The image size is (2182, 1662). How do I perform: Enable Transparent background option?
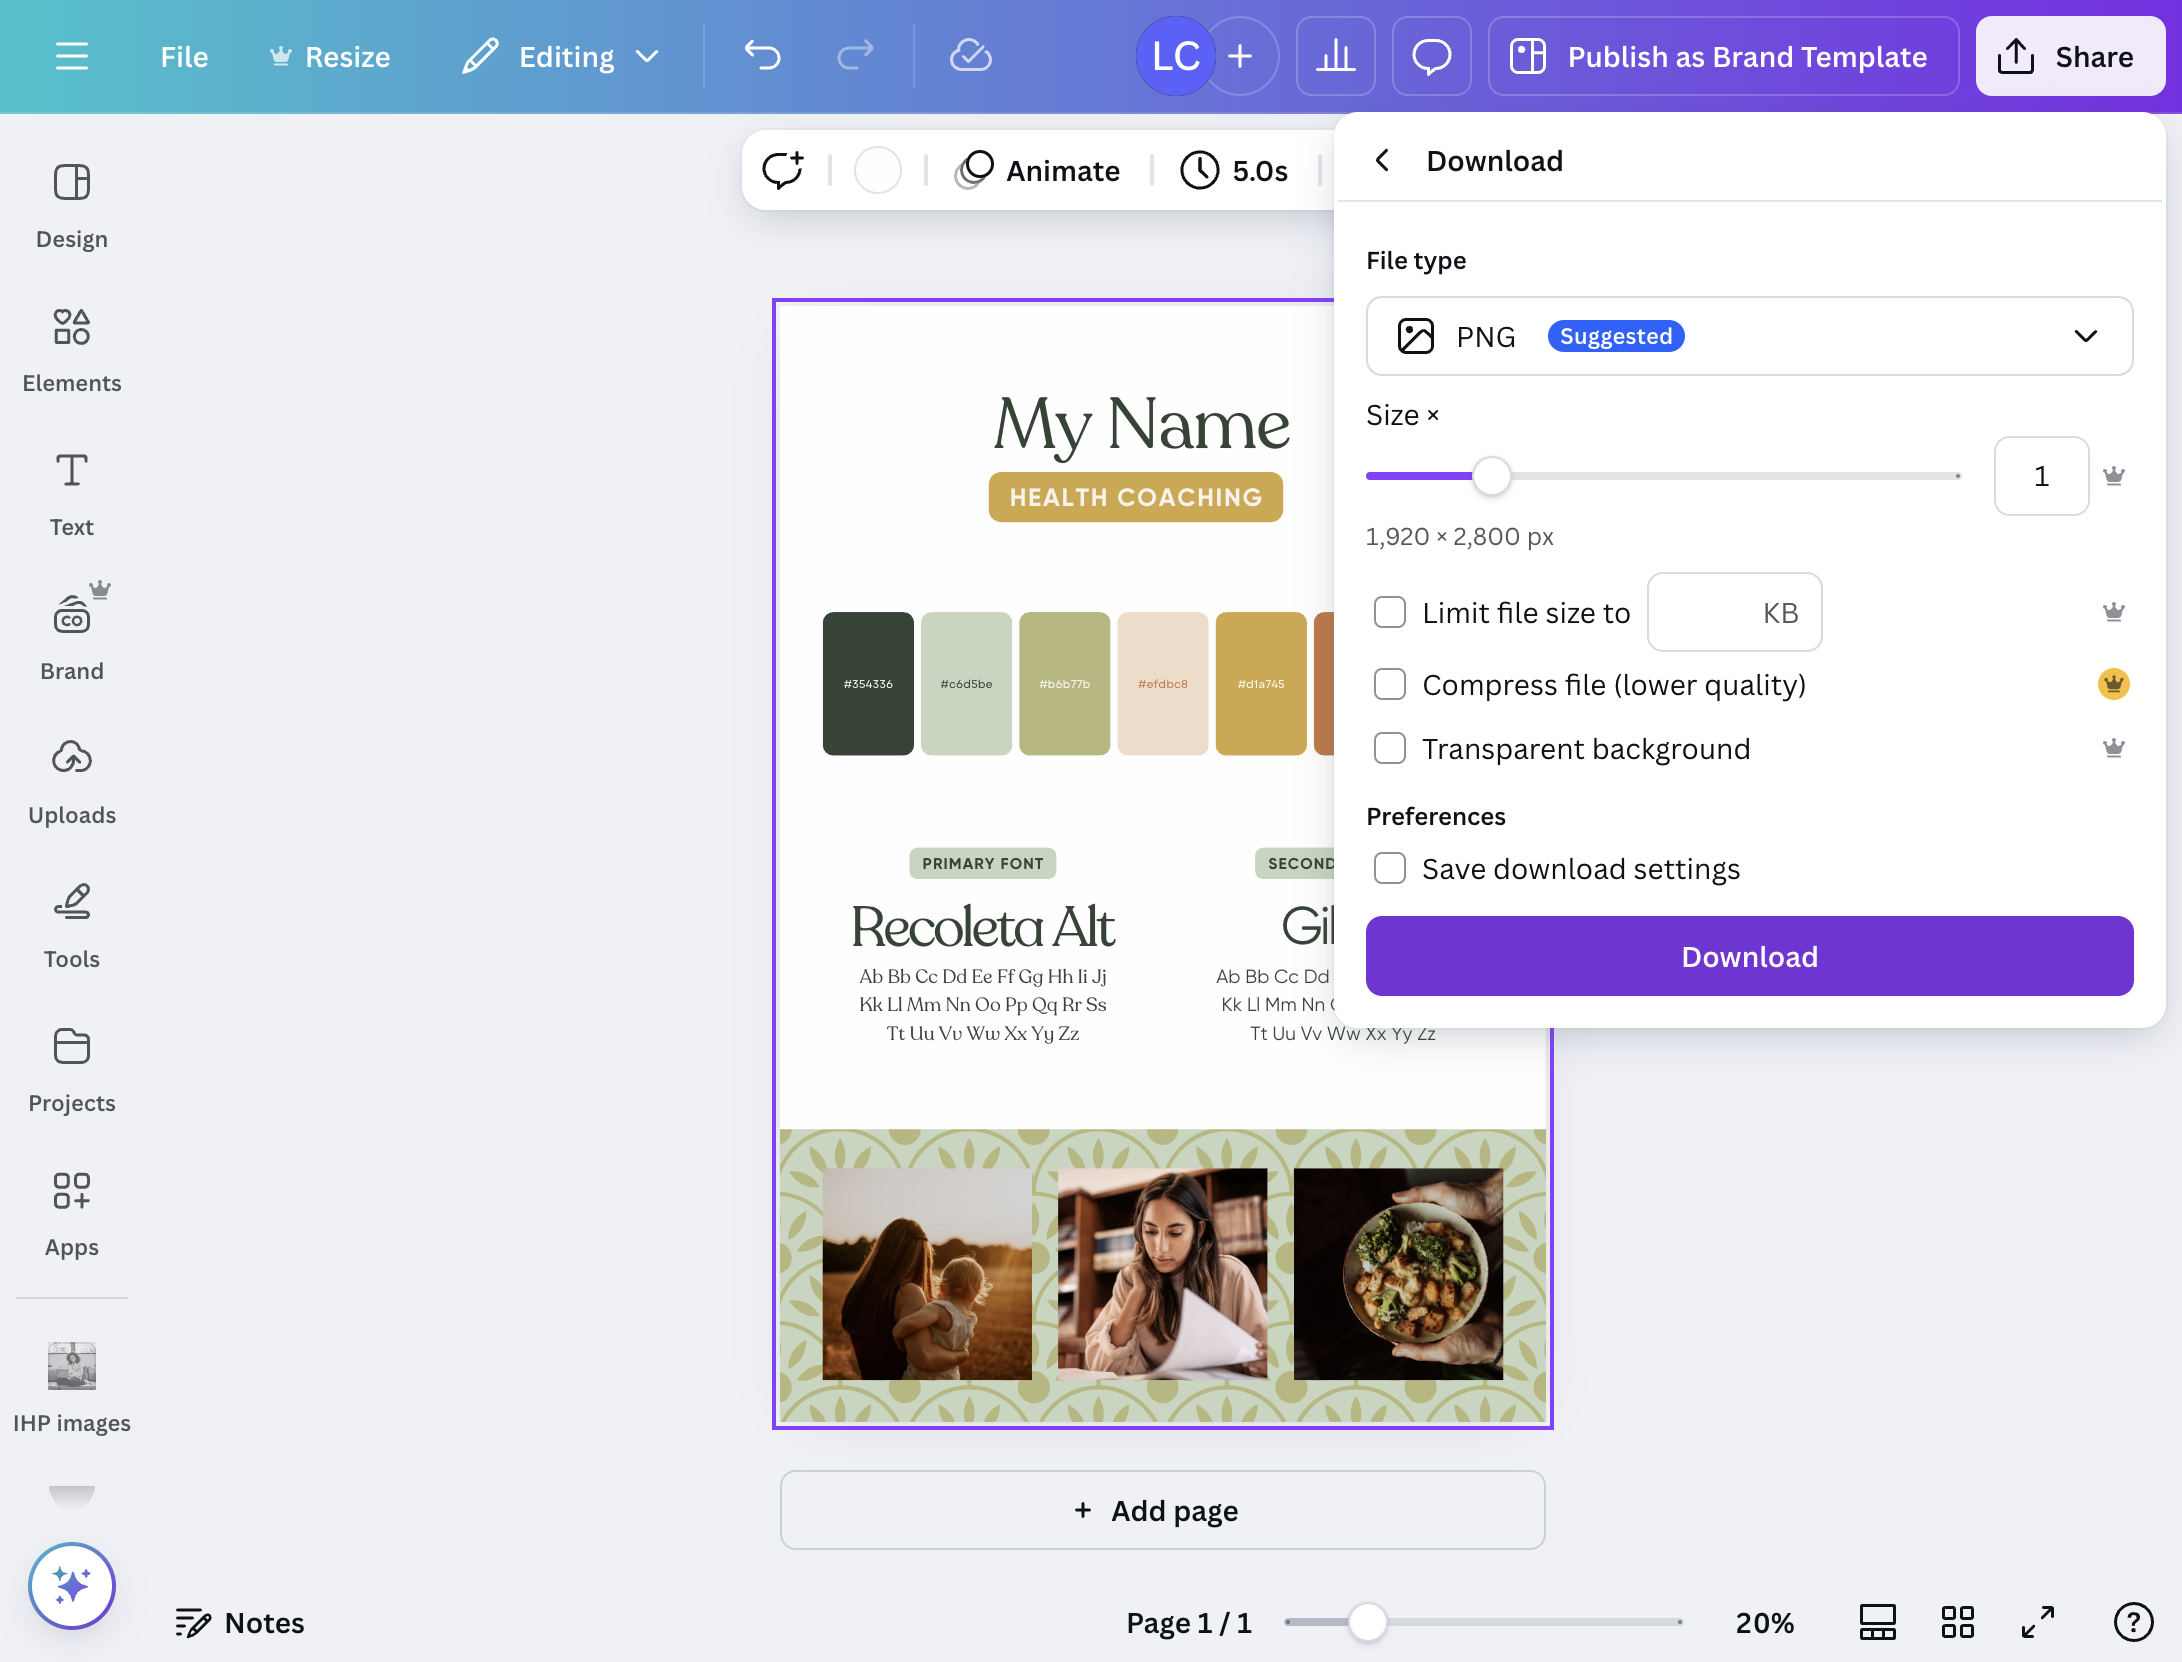click(1390, 748)
